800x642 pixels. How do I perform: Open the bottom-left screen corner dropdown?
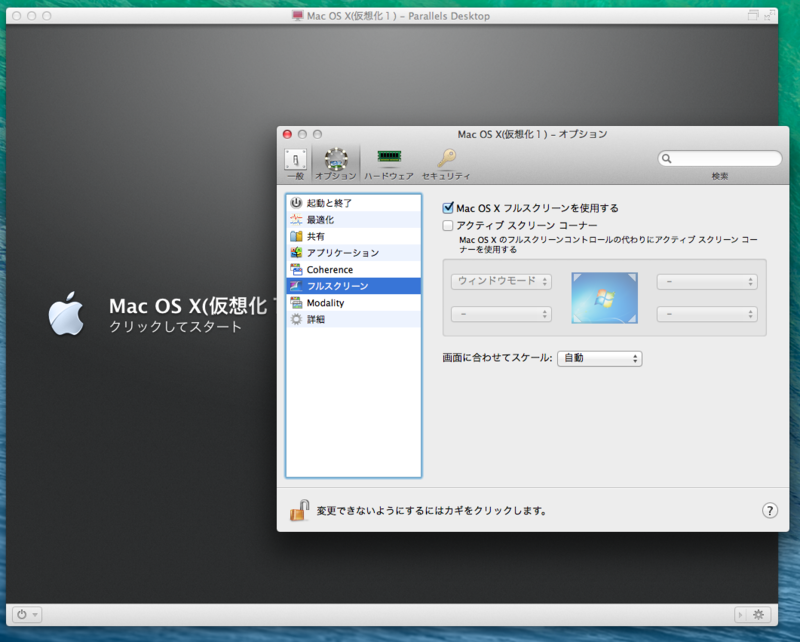click(x=501, y=314)
